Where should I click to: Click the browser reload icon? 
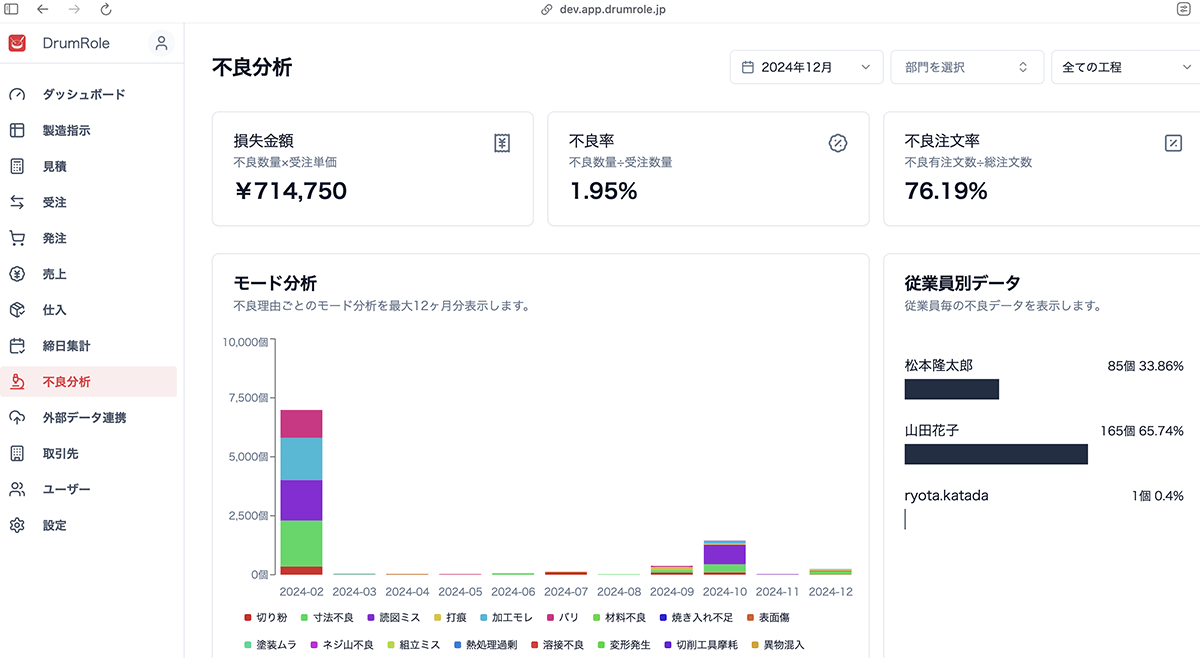[106, 9]
